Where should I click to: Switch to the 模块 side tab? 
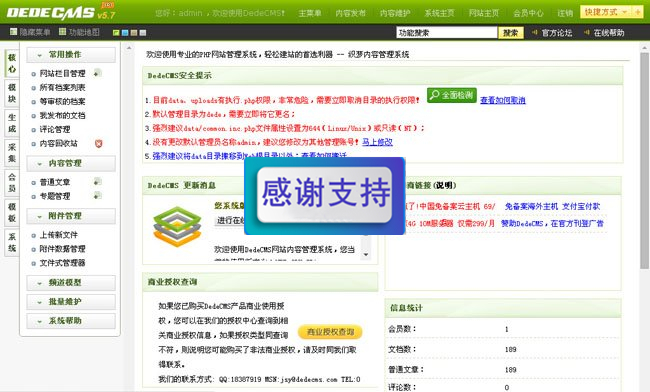tap(12, 93)
